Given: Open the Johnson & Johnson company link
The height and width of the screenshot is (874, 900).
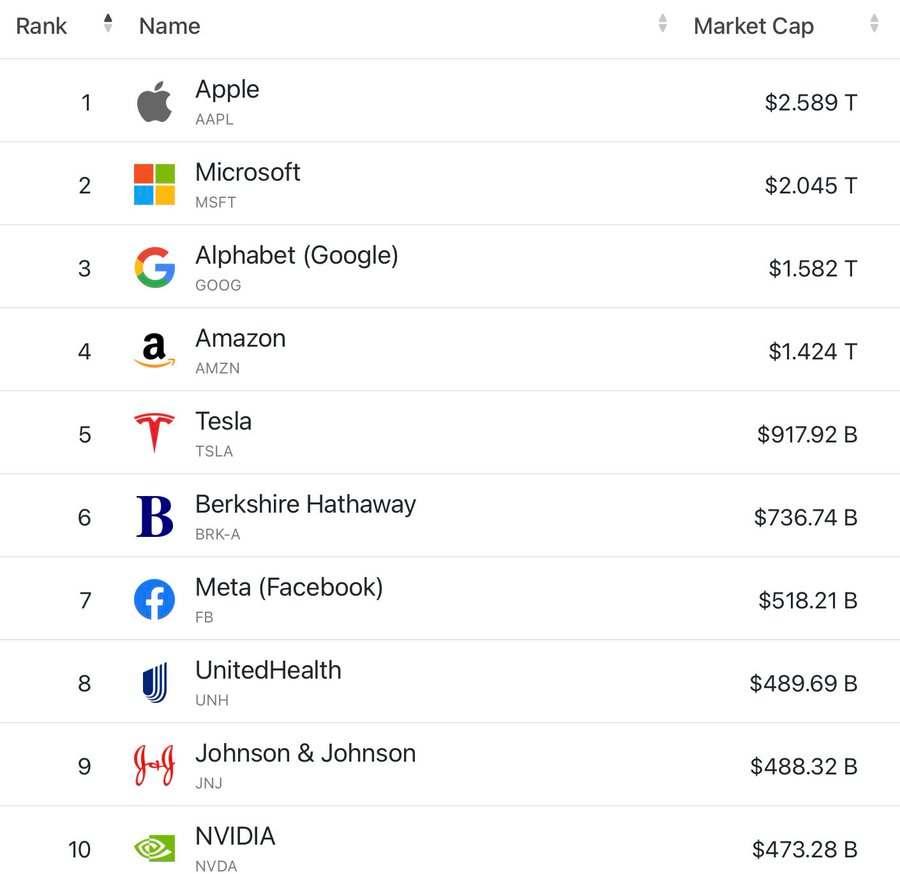Looking at the screenshot, I should pos(305,753).
